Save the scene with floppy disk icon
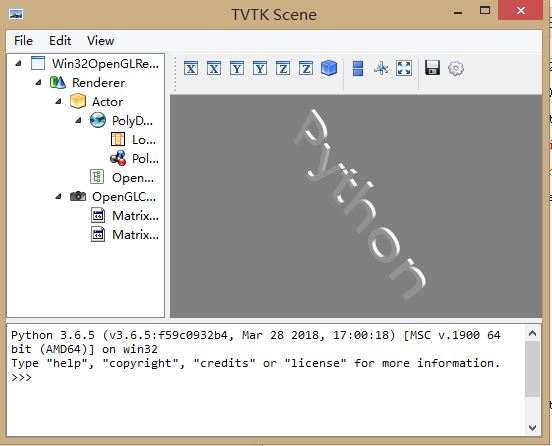 coord(432,68)
